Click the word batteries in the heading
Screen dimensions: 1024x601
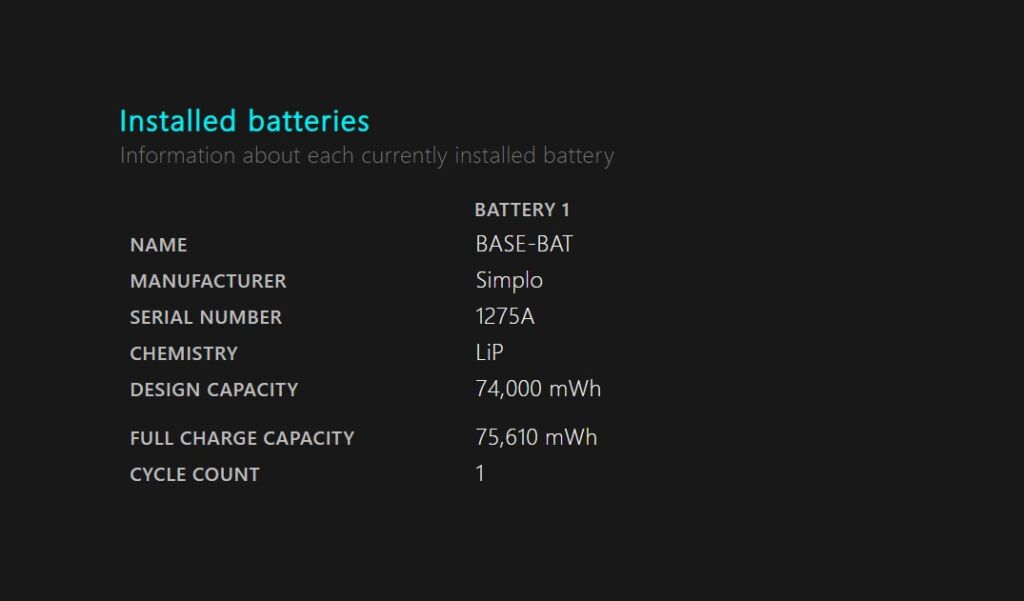308,122
